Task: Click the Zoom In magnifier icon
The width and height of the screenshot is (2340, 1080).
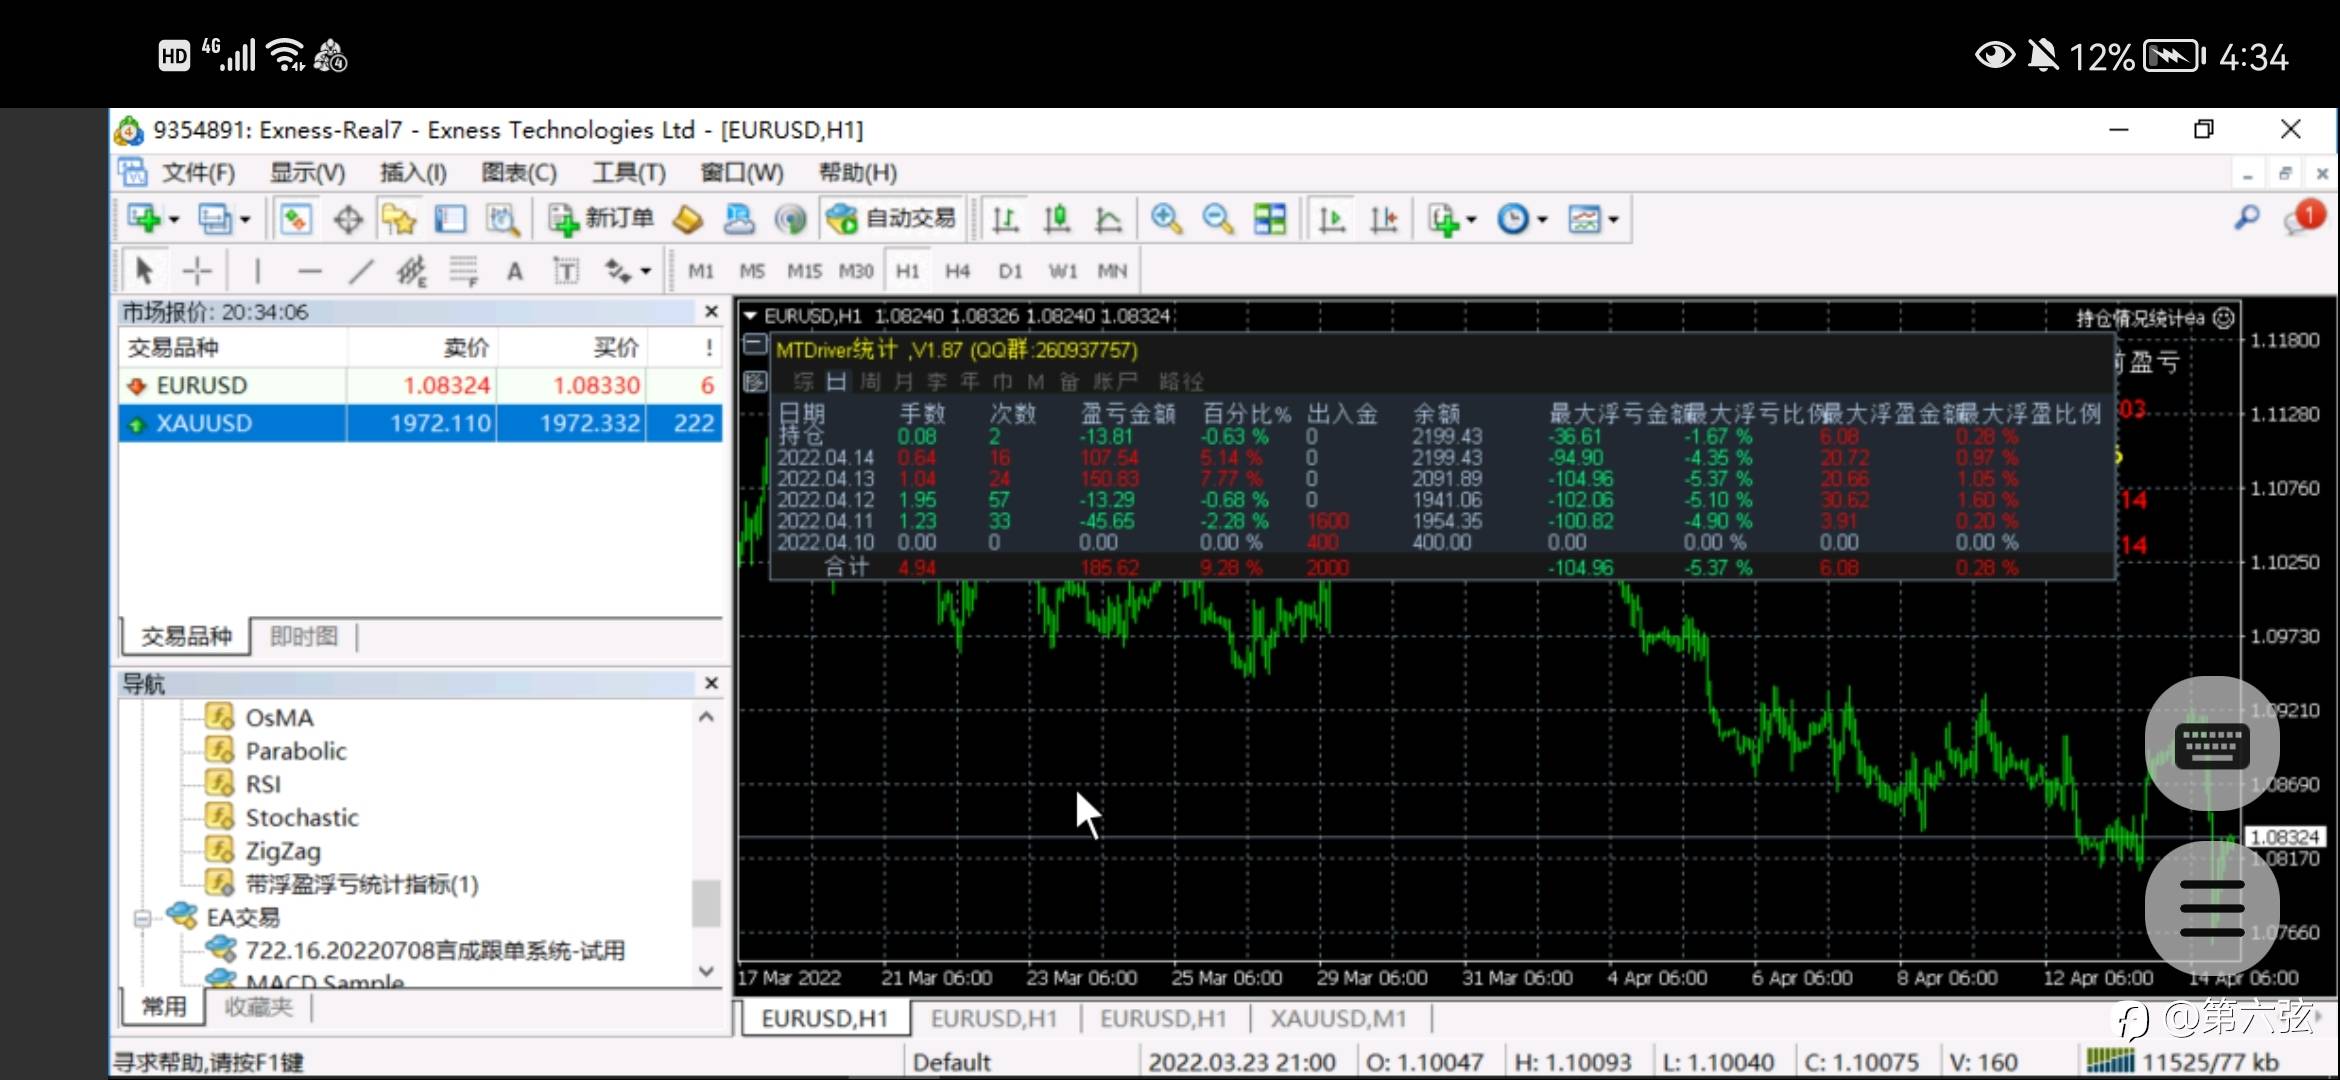Action: click(1166, 219)
